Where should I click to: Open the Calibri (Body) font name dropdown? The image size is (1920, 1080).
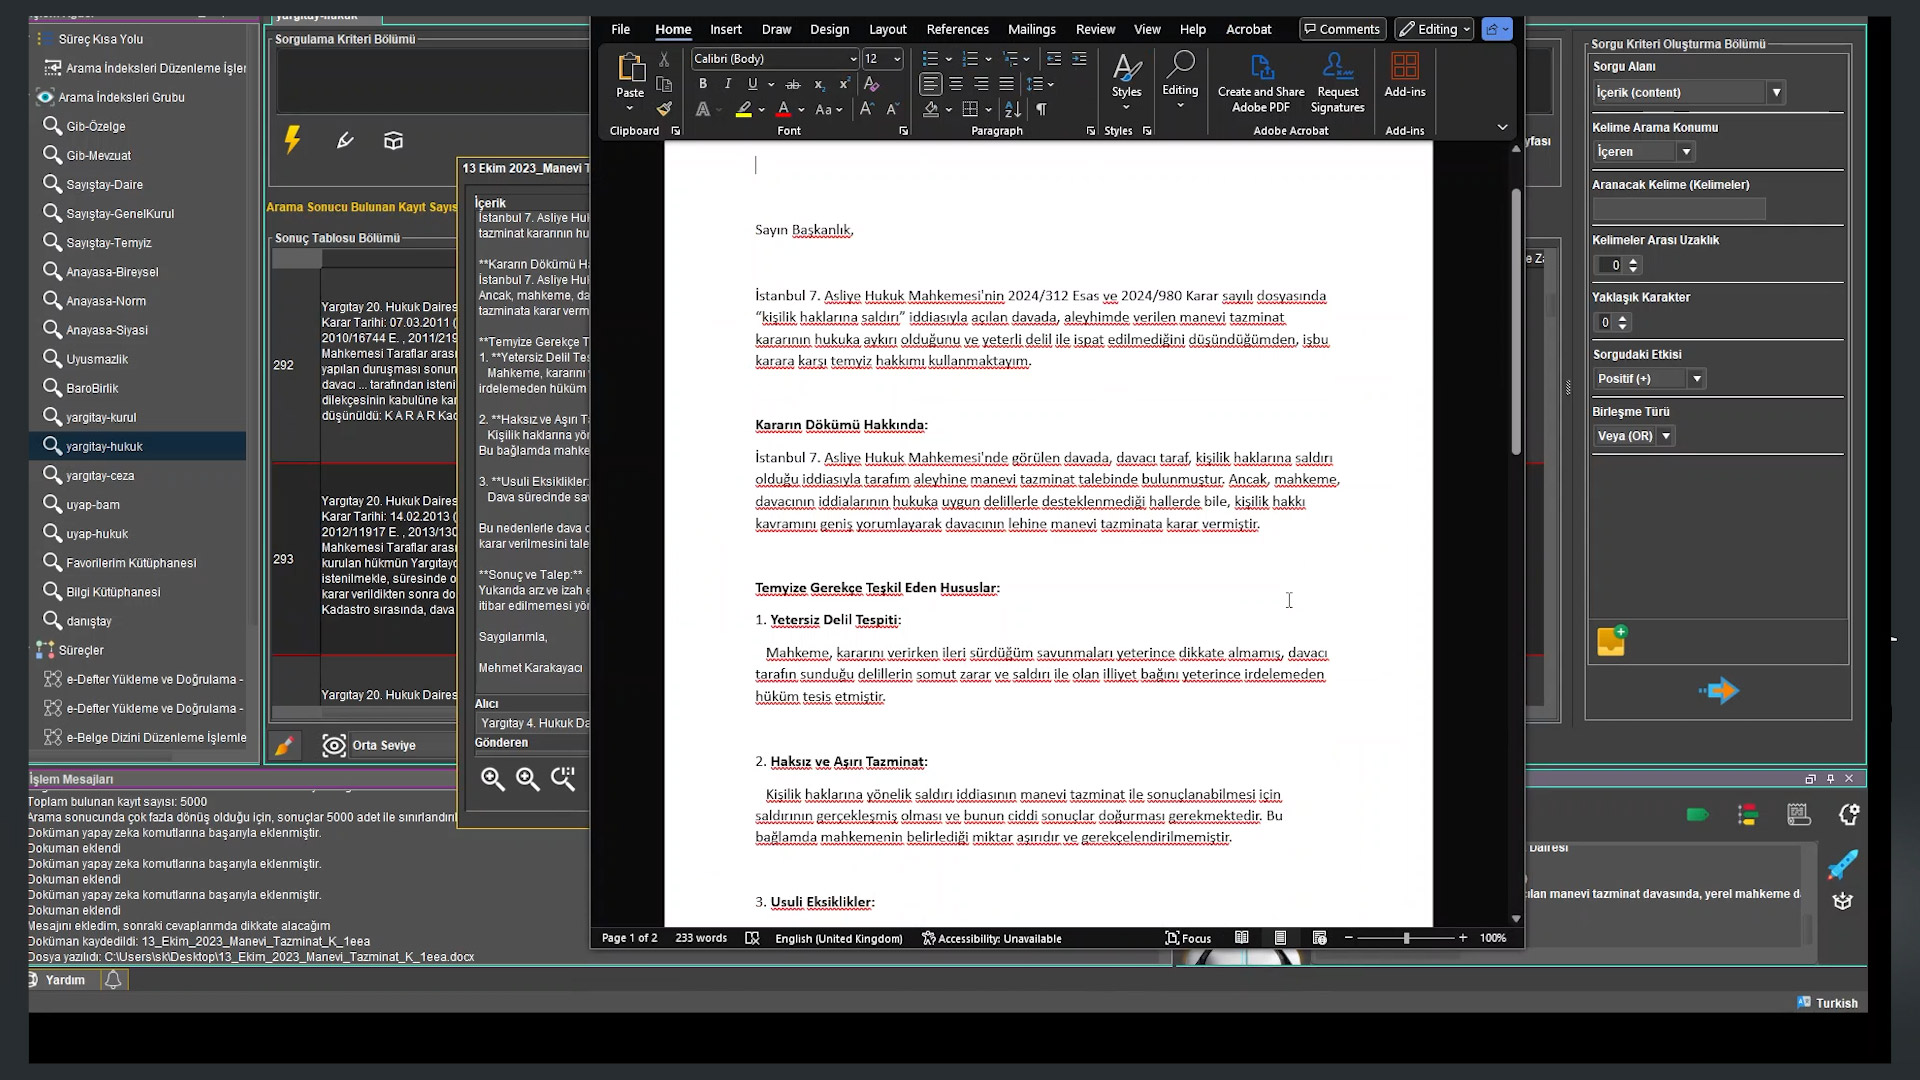click(x=852, y=59)
